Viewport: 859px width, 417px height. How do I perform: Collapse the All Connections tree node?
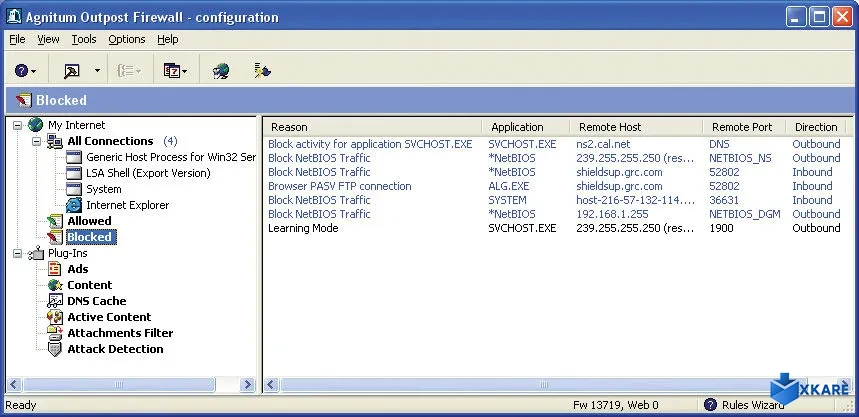click(x=37, y=141)
